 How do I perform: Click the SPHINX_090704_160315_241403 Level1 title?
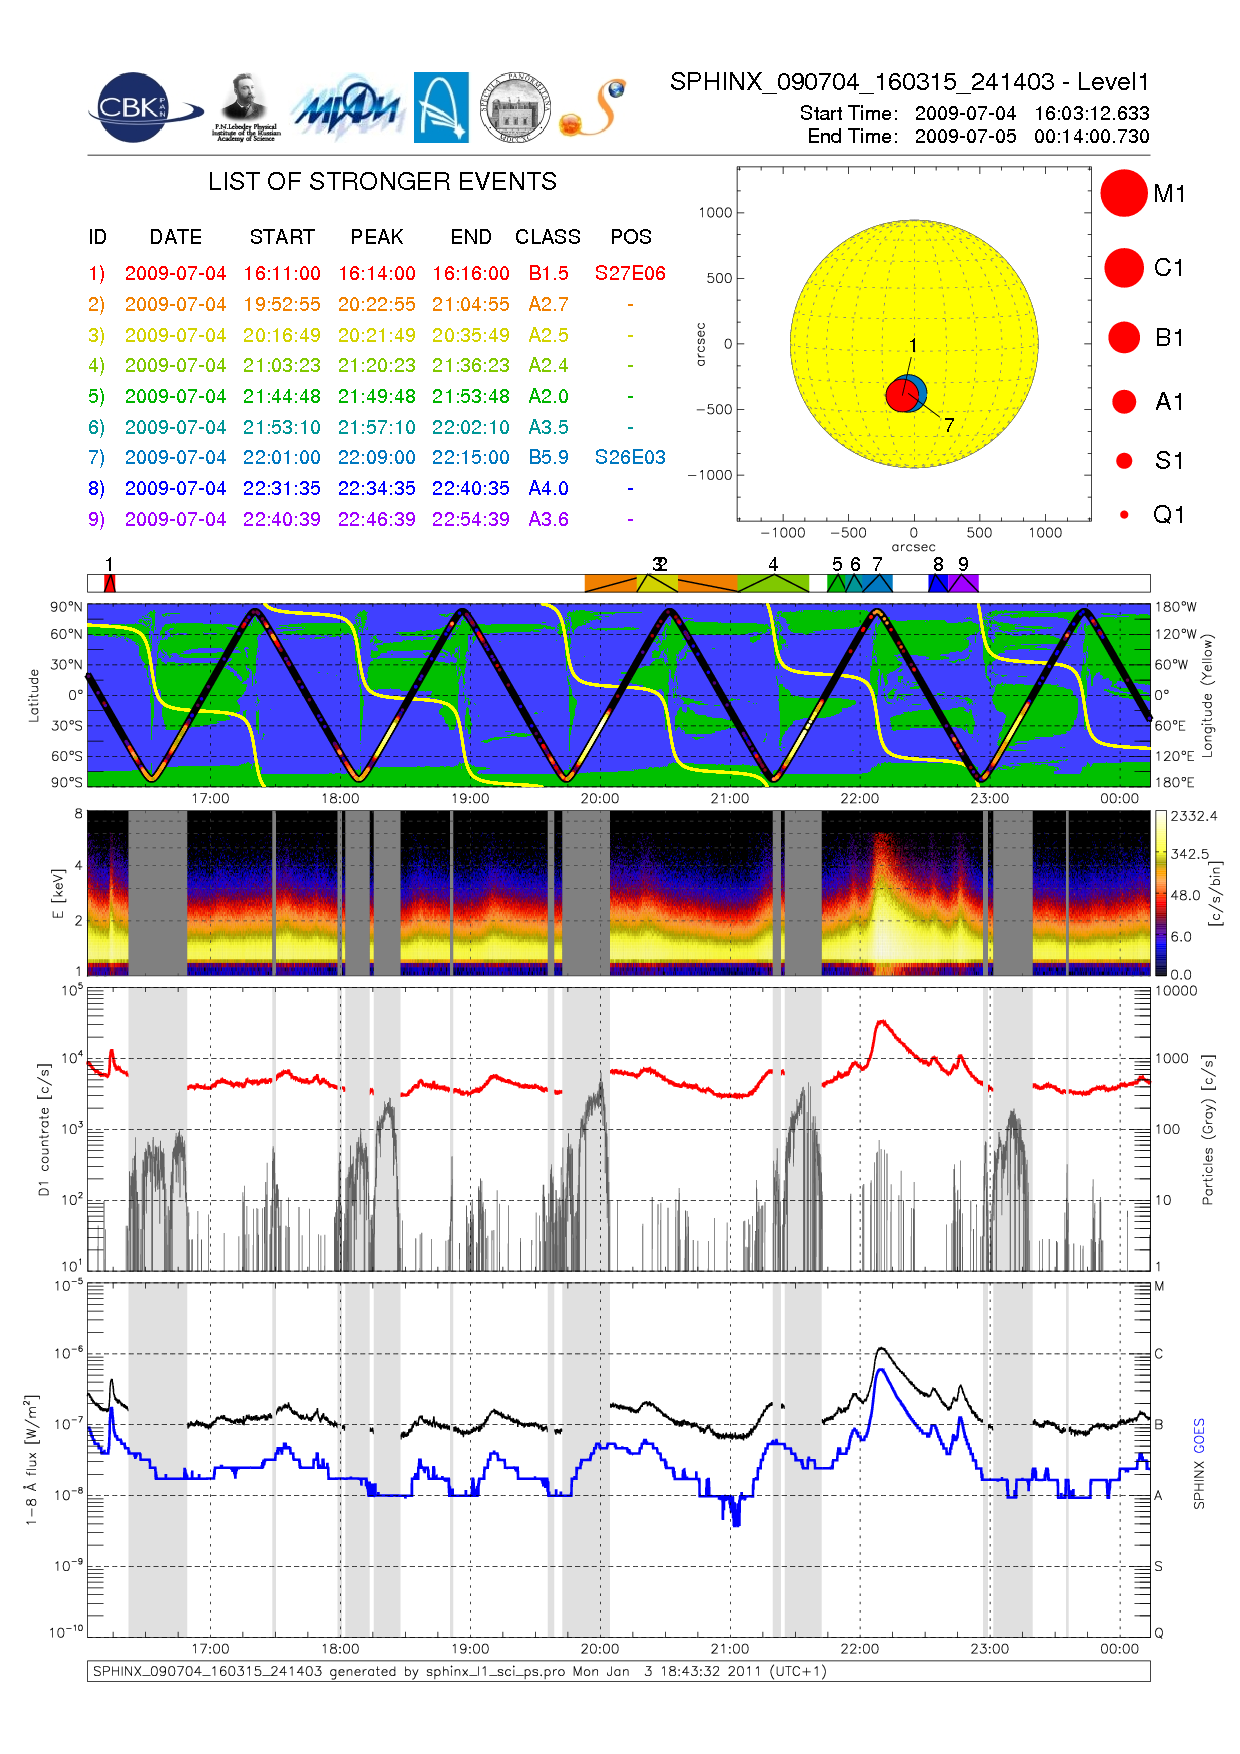coord(909,82)
